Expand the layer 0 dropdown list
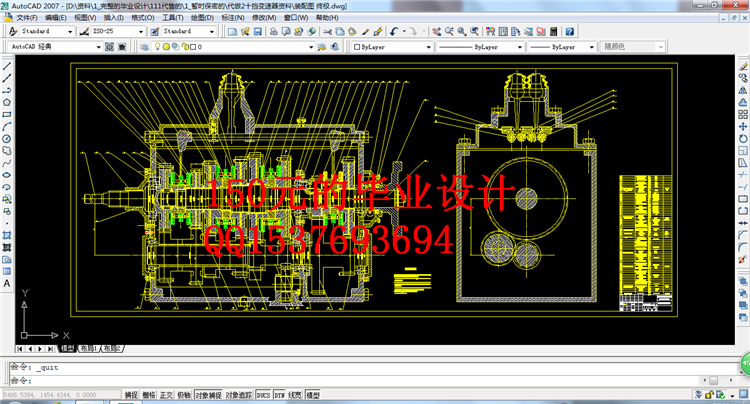The width and height of the screenshot is (750, 404). click(311, 47)
